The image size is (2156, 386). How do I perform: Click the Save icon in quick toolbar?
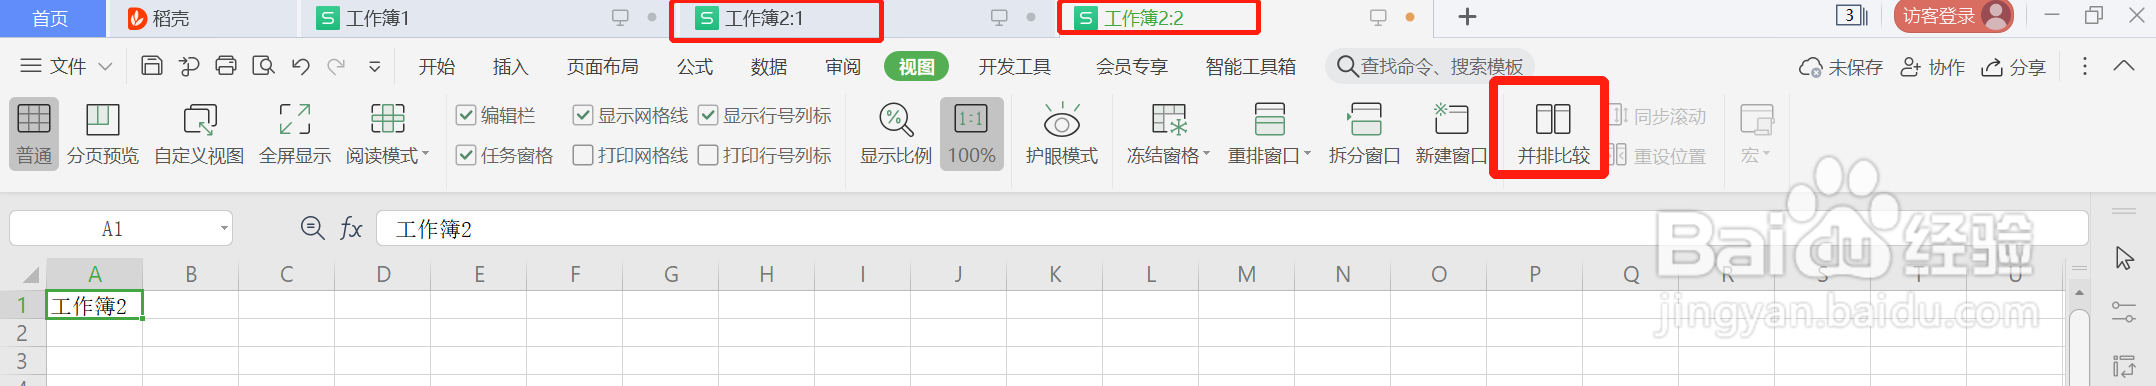tap(152, 66)
